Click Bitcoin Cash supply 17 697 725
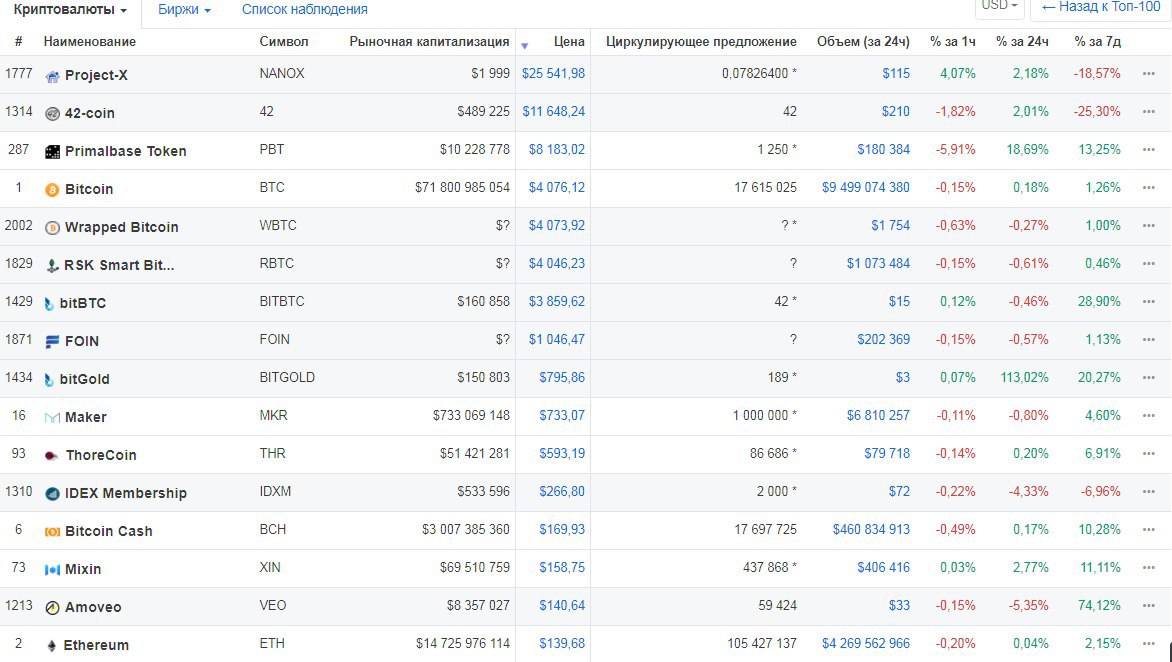This screenshot has height=662, width=1172. (765, 529)
